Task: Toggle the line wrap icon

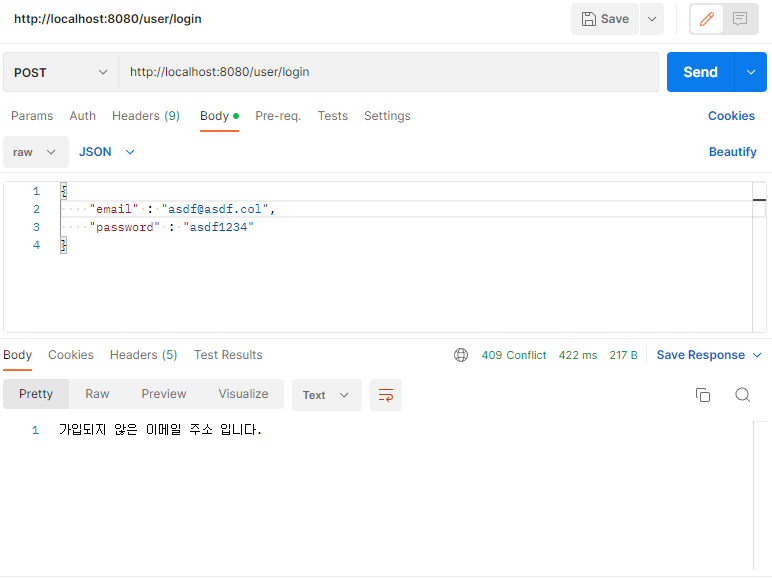Action: coord(386,395)
